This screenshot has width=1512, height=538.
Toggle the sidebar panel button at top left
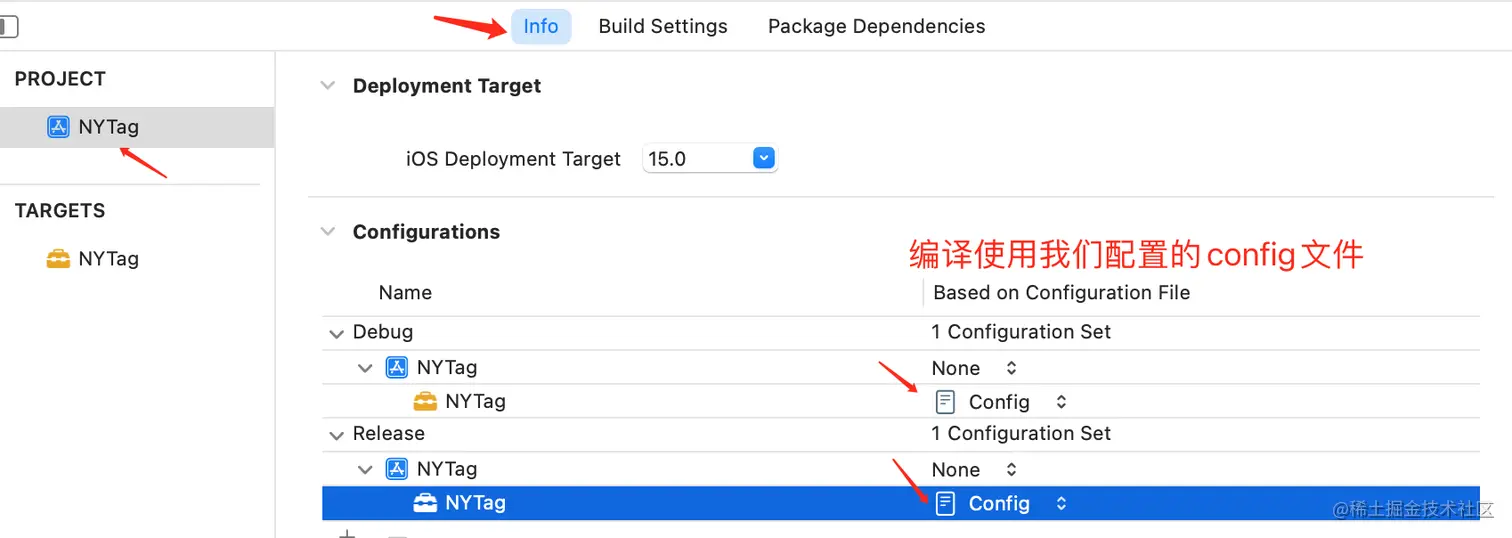click(8, 27)
